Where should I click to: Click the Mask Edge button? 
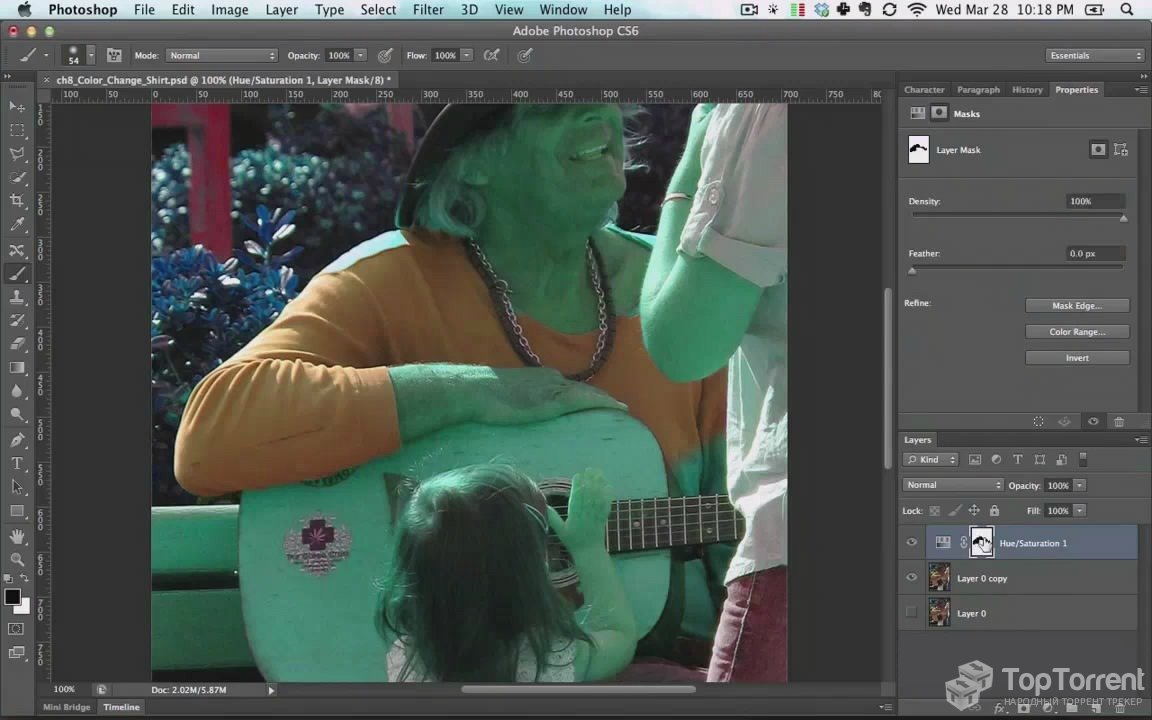tap(1077, 306)
